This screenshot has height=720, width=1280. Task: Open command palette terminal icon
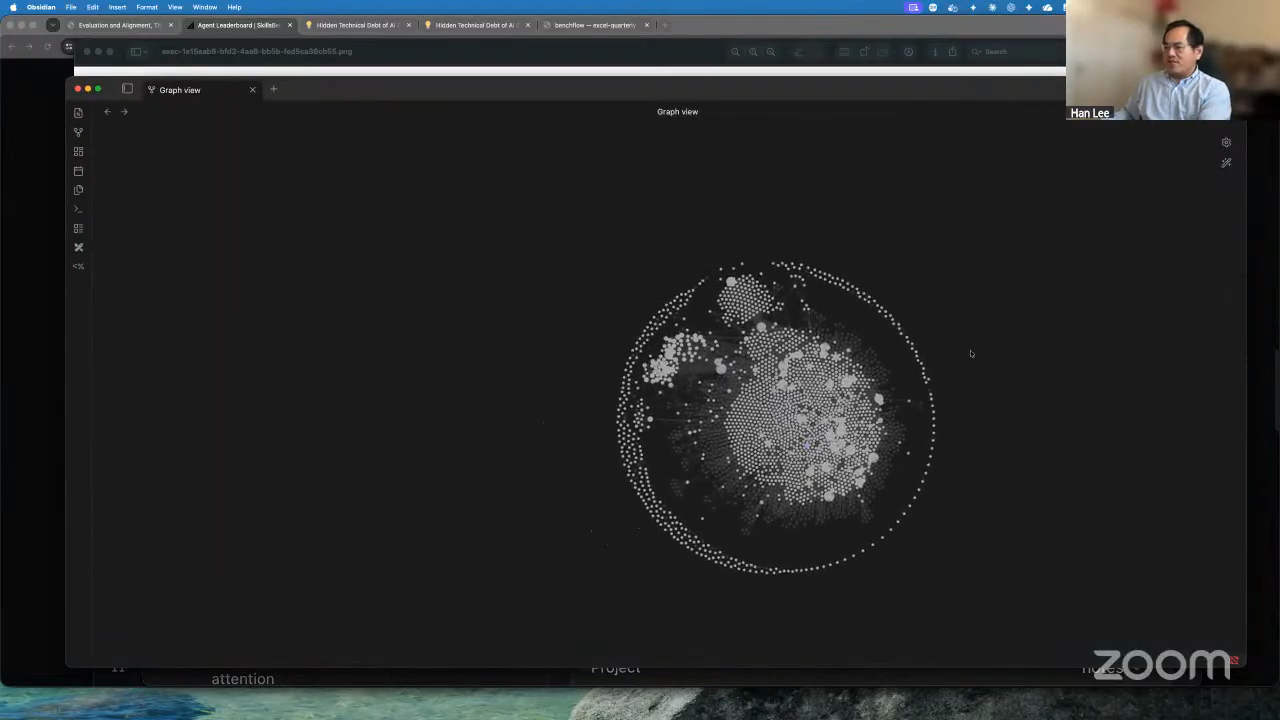tap(78, 209)
